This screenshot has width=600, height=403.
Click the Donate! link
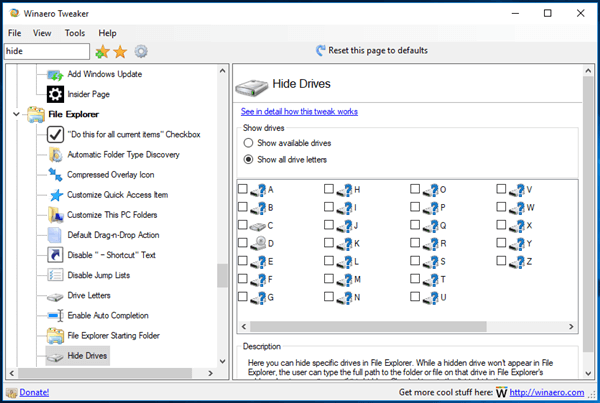34,393
